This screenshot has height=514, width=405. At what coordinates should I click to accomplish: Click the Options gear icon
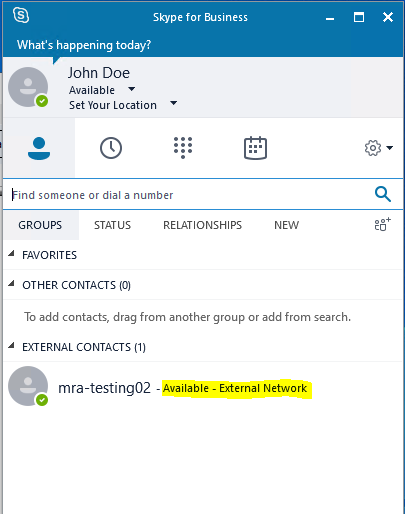point(373,148)
